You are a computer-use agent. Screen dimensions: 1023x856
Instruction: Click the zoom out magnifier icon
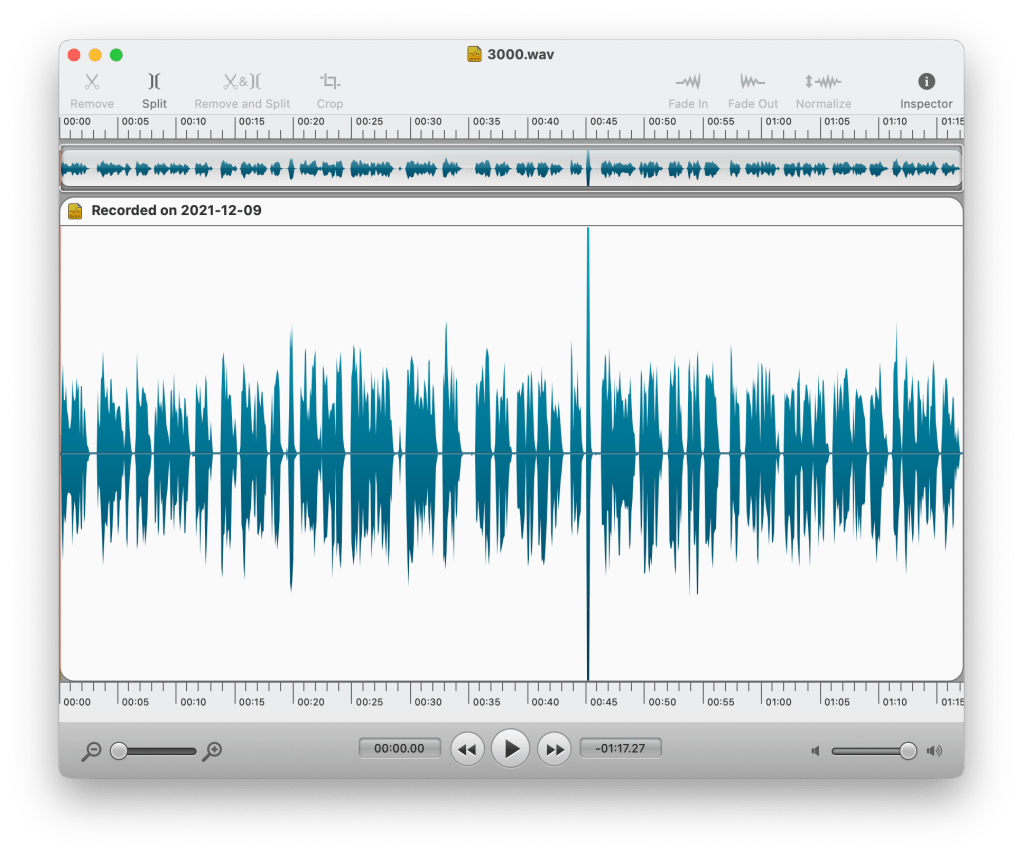coord(92,751)
